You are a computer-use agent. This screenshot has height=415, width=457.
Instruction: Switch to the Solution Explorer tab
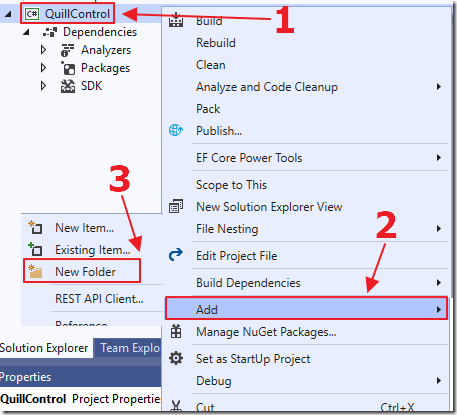[45, 348]
